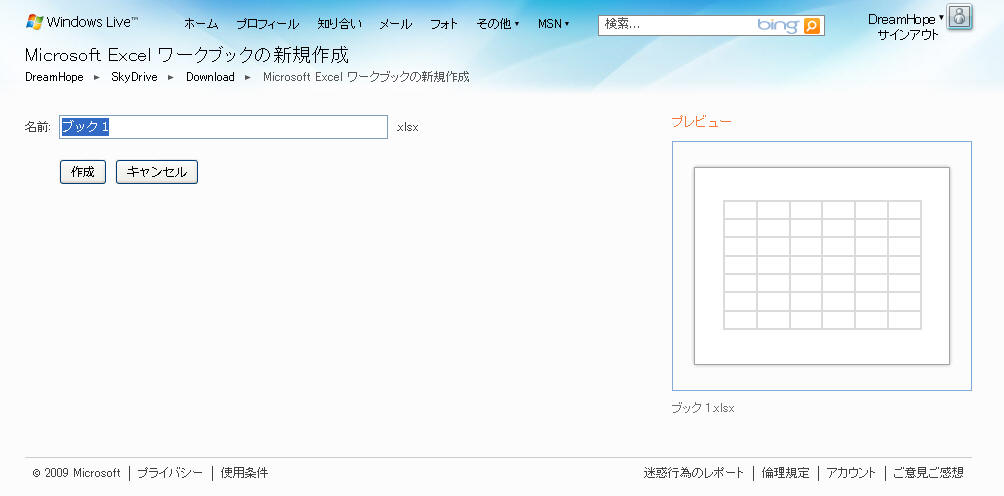1004x496 pixels.
Task: Click the Windows Live logo
Action: (x=82, y=22)
